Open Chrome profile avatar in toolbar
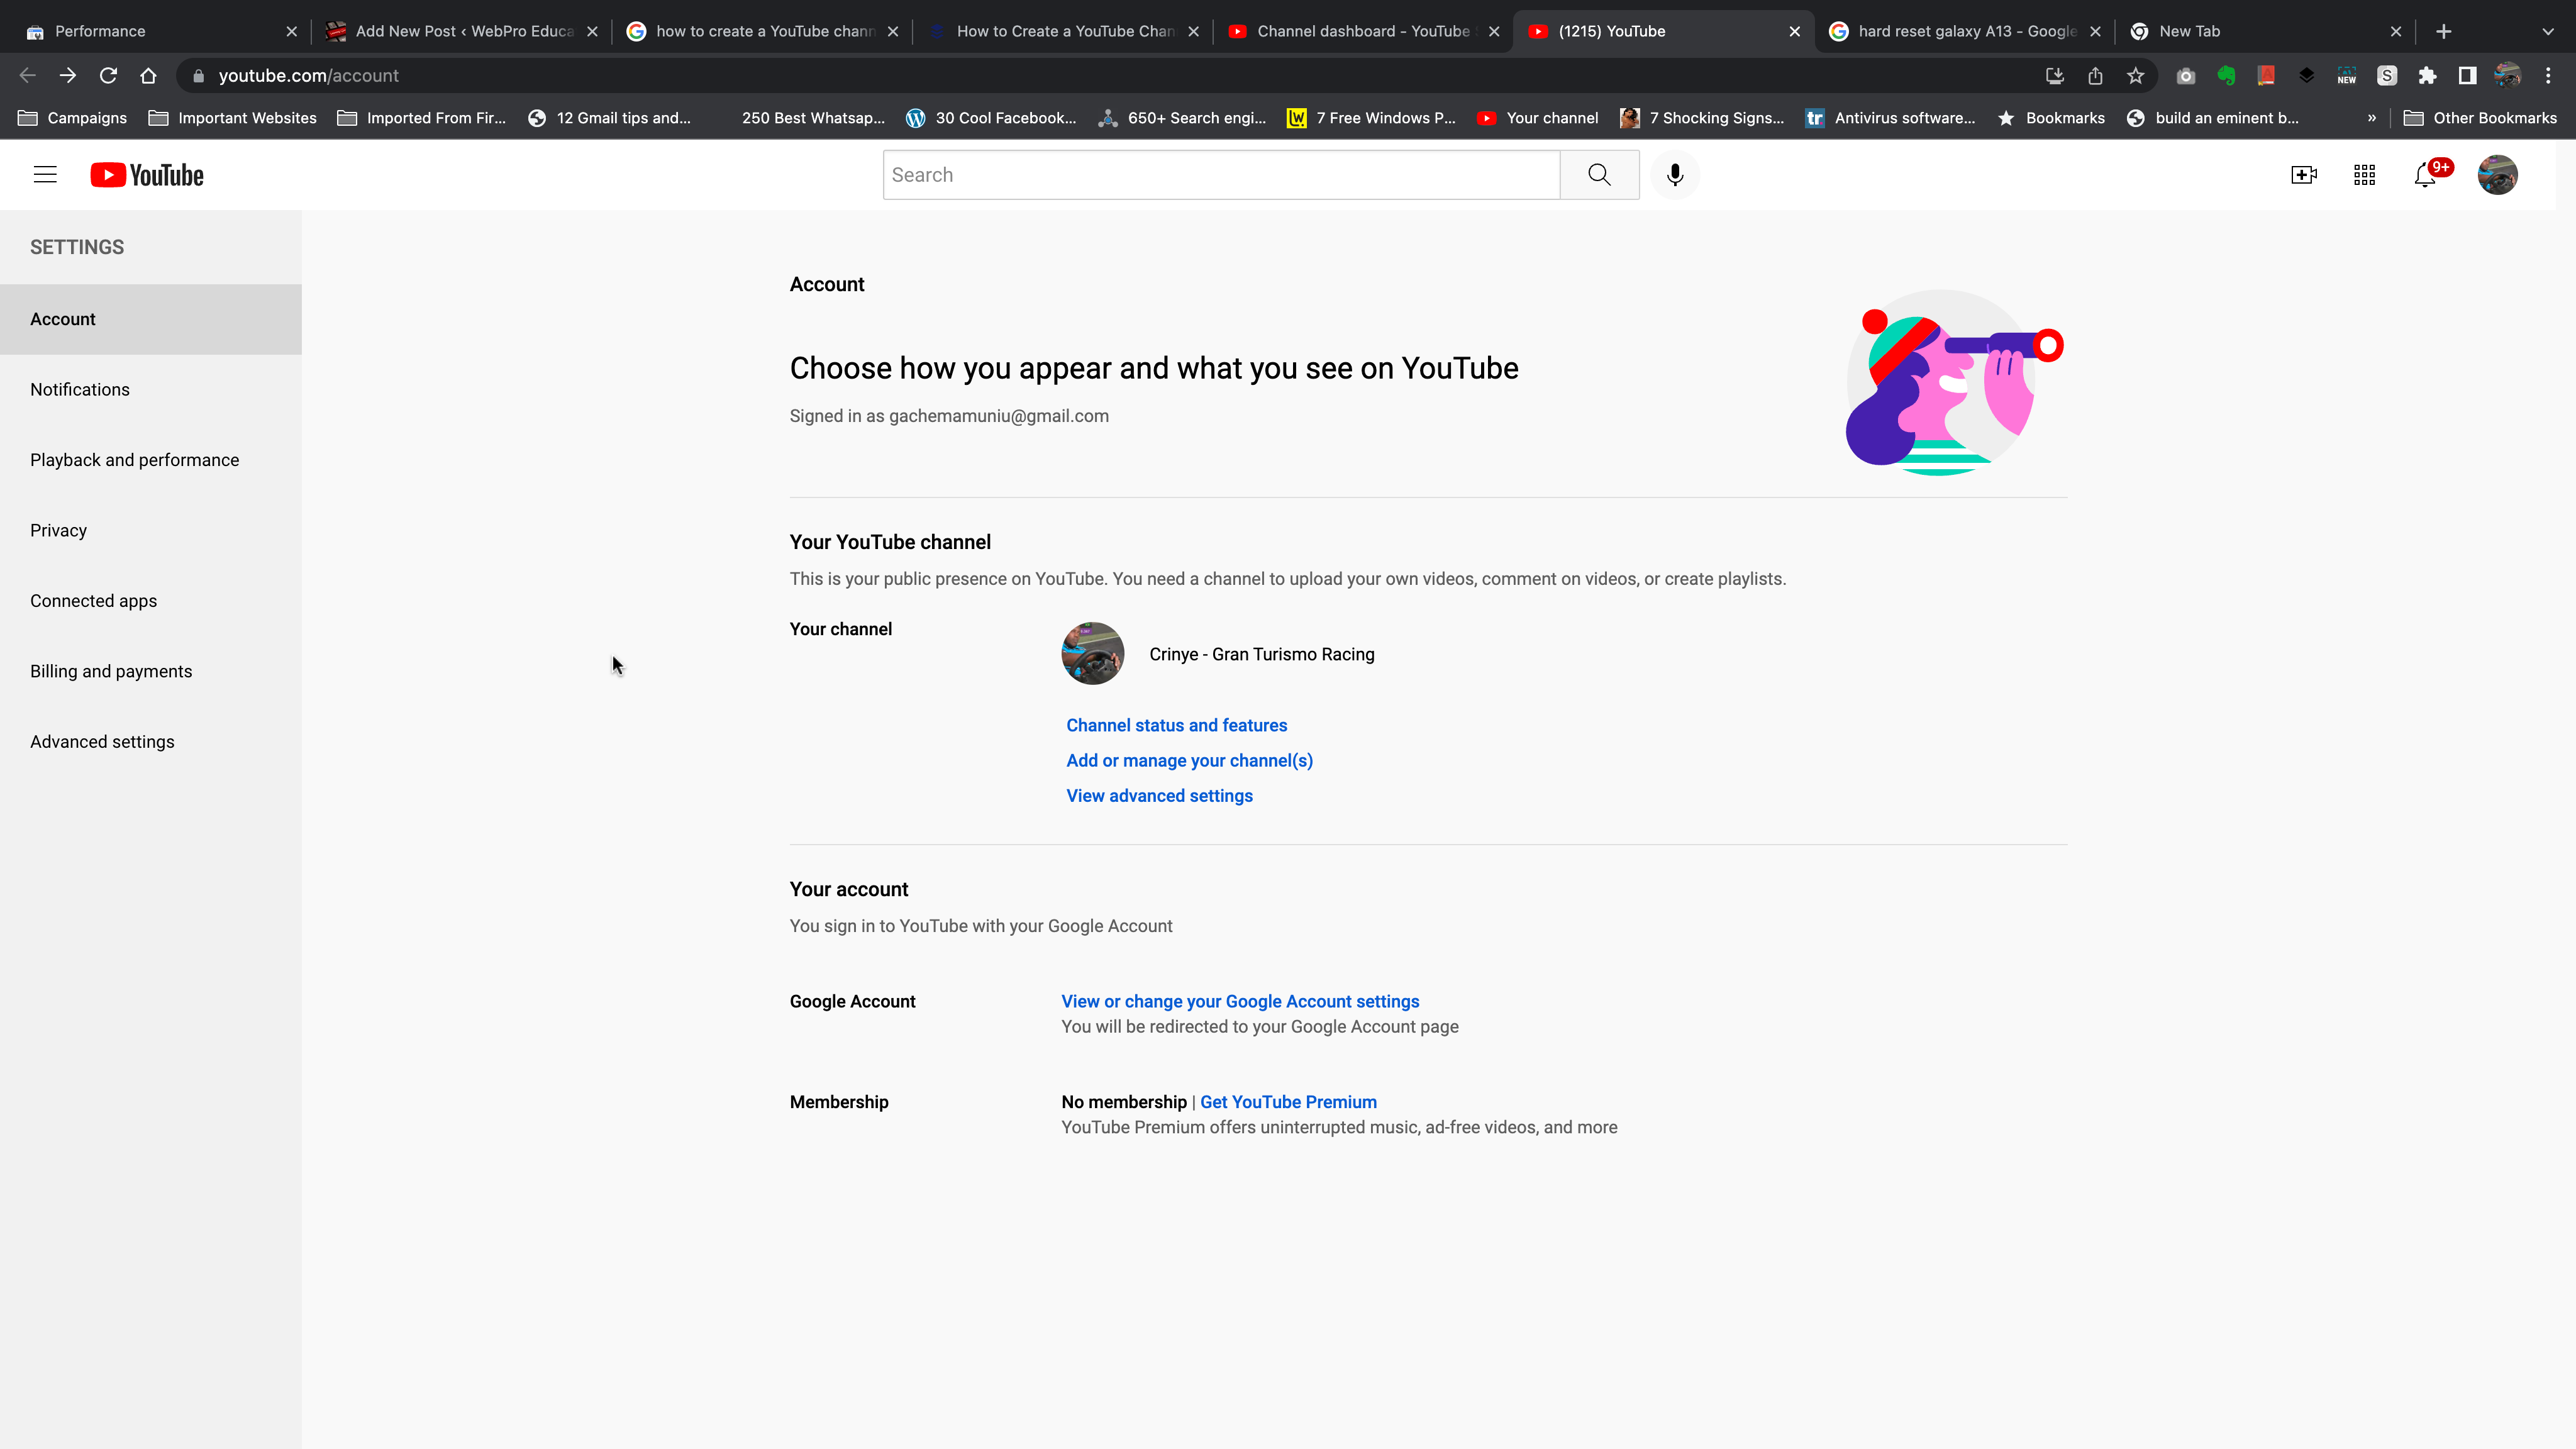Viewport: 2576px width, 1449px height. (x=2507, y=76)
